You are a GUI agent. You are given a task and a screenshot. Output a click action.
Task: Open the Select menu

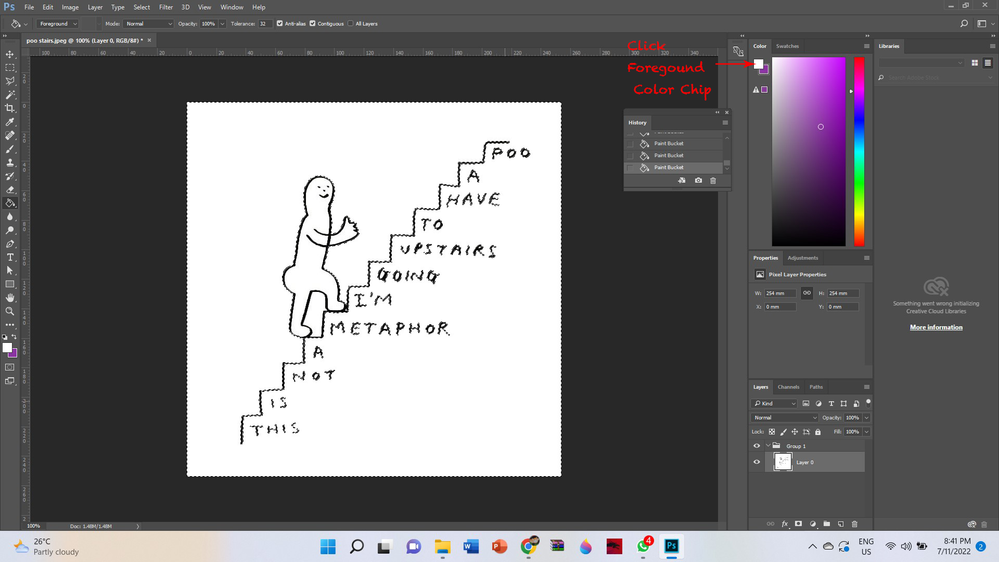(141, 7)
